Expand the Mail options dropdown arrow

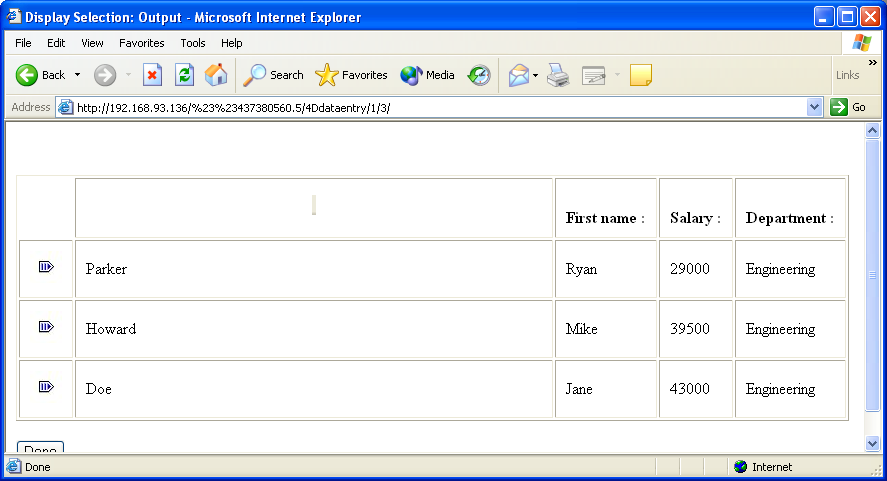point(535,75)
